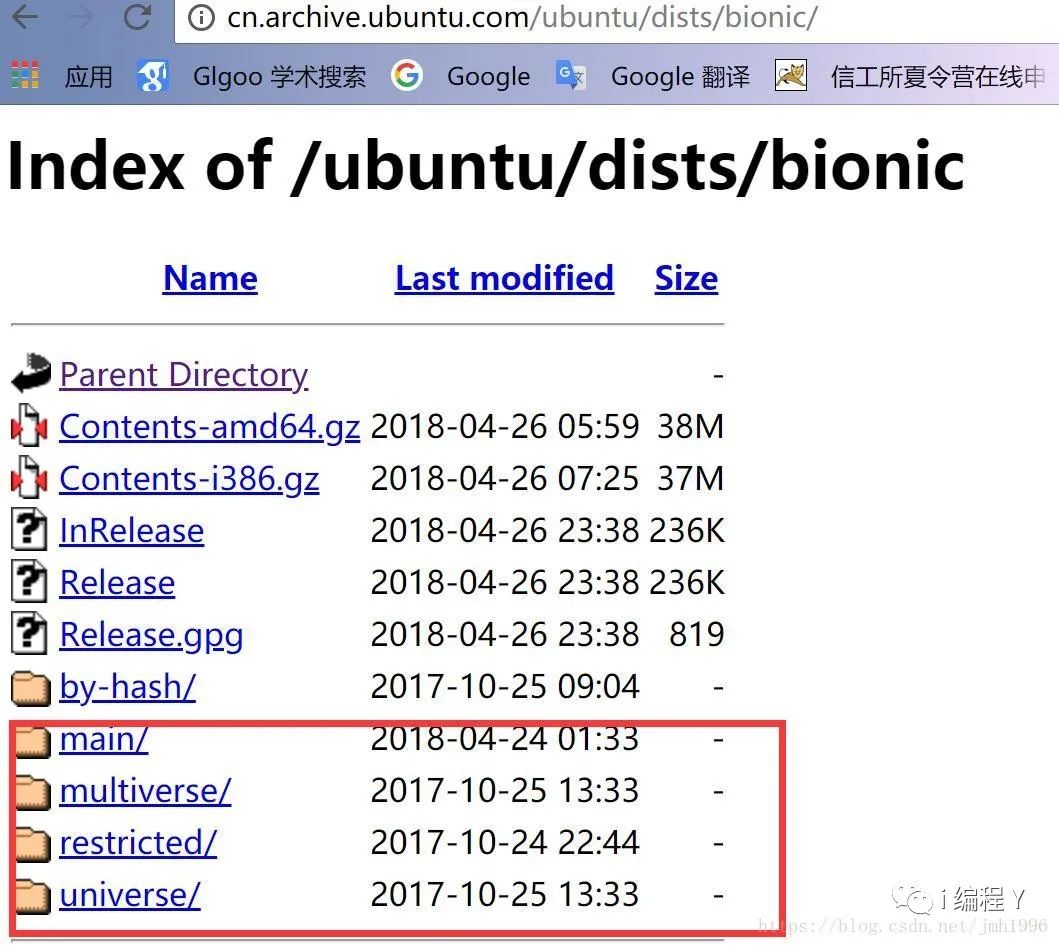Image resolution: width=1059 pixels, height=946 pixels.
Task: Open the Parent Directory link
Action: click(x=184, y=375)
